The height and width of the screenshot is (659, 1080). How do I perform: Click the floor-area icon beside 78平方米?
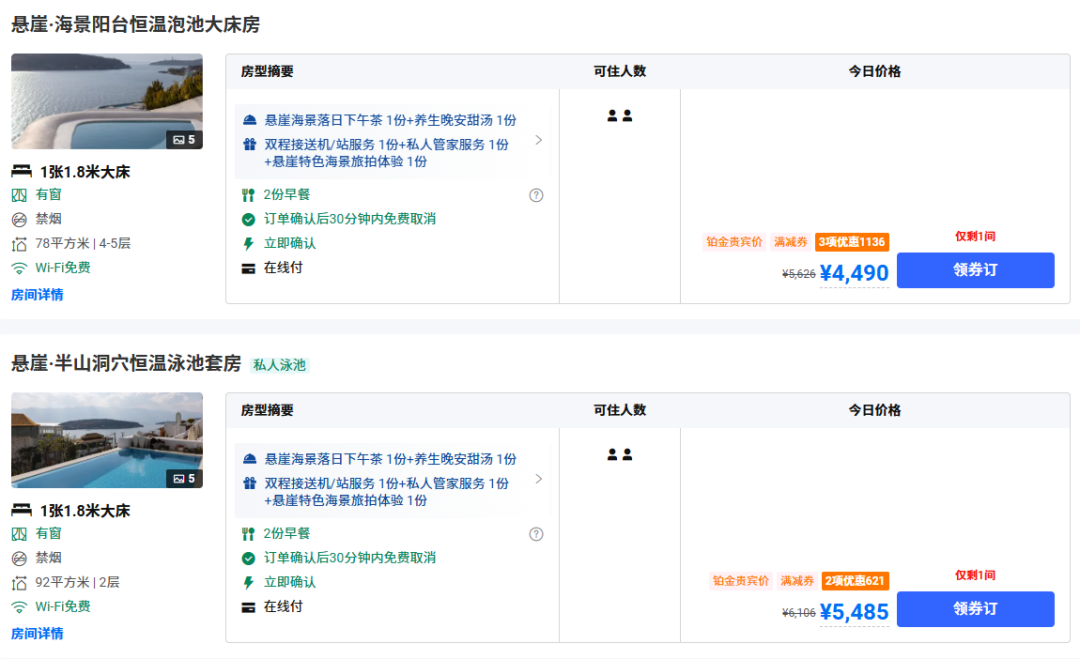[18, 242]
